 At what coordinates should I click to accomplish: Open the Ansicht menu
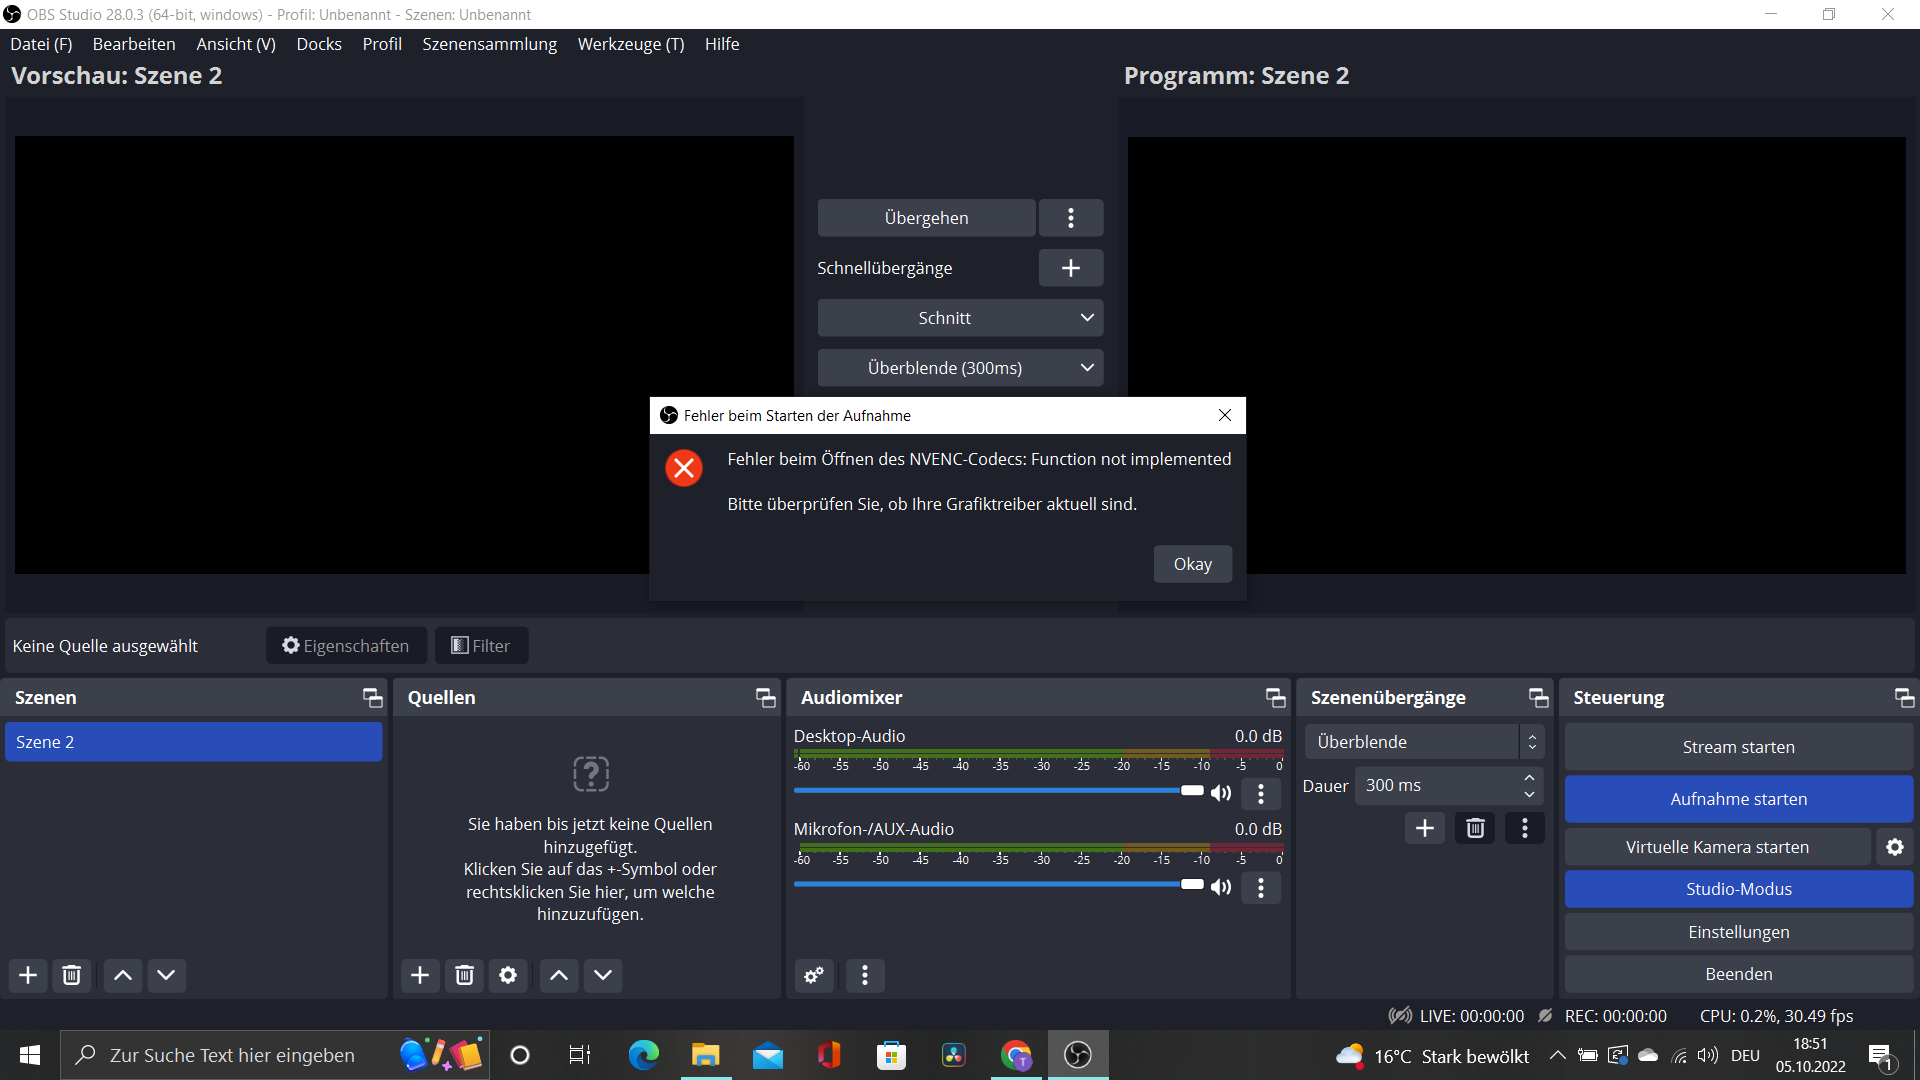[236, 44]
